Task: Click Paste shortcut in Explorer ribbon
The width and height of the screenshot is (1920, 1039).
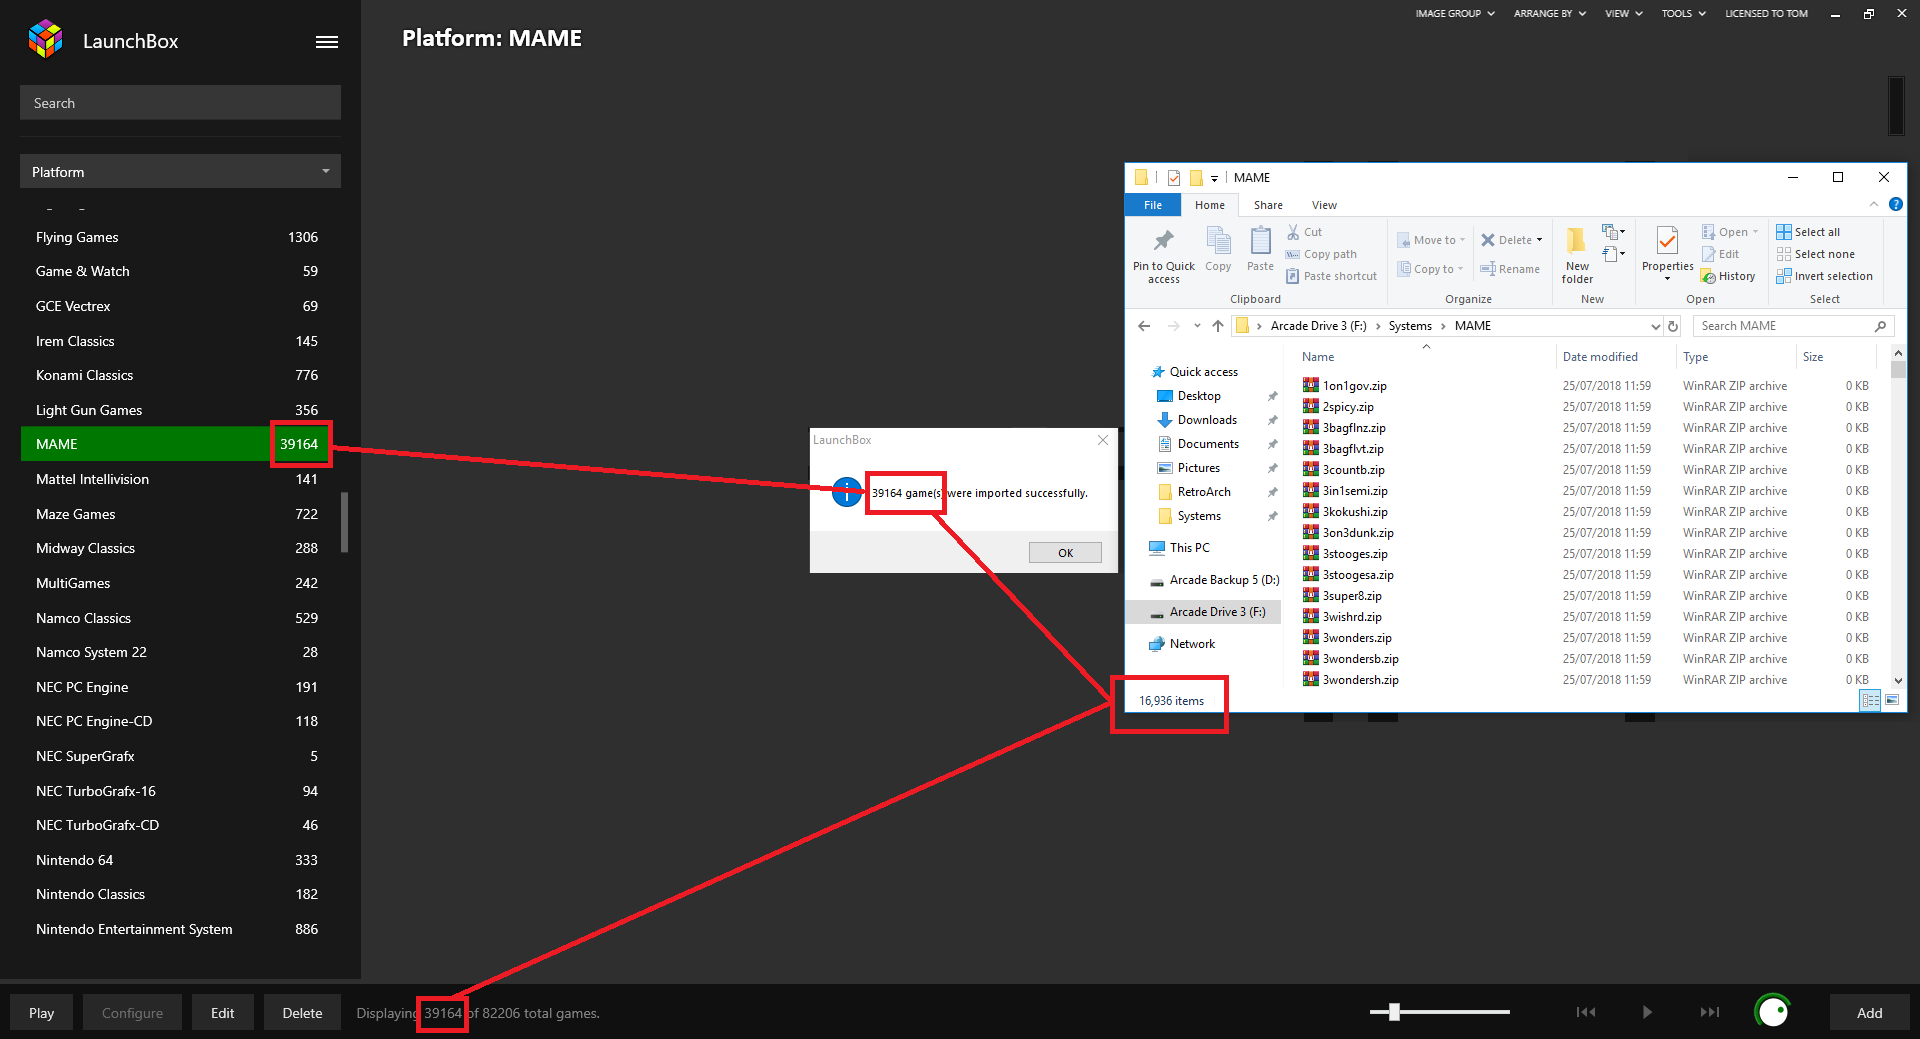Action: coord(1332,276)
